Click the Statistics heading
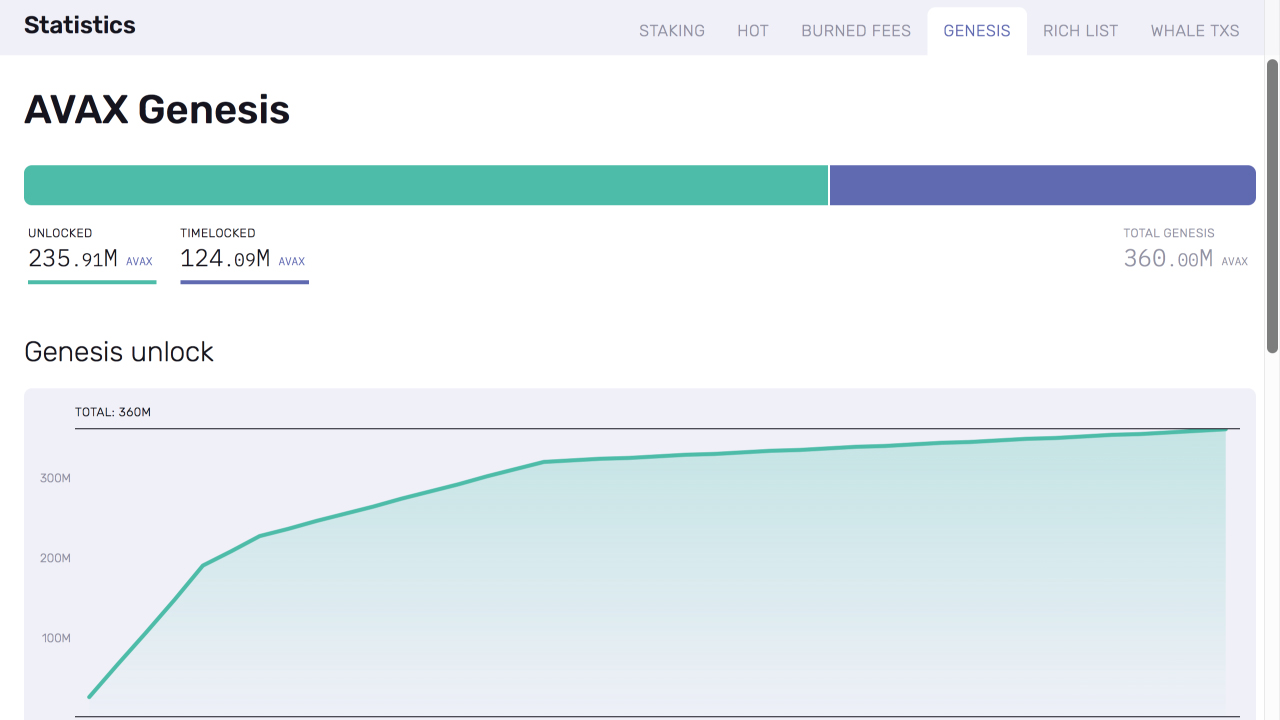The width and height of the screenshot is (1280, 720). 80,25
